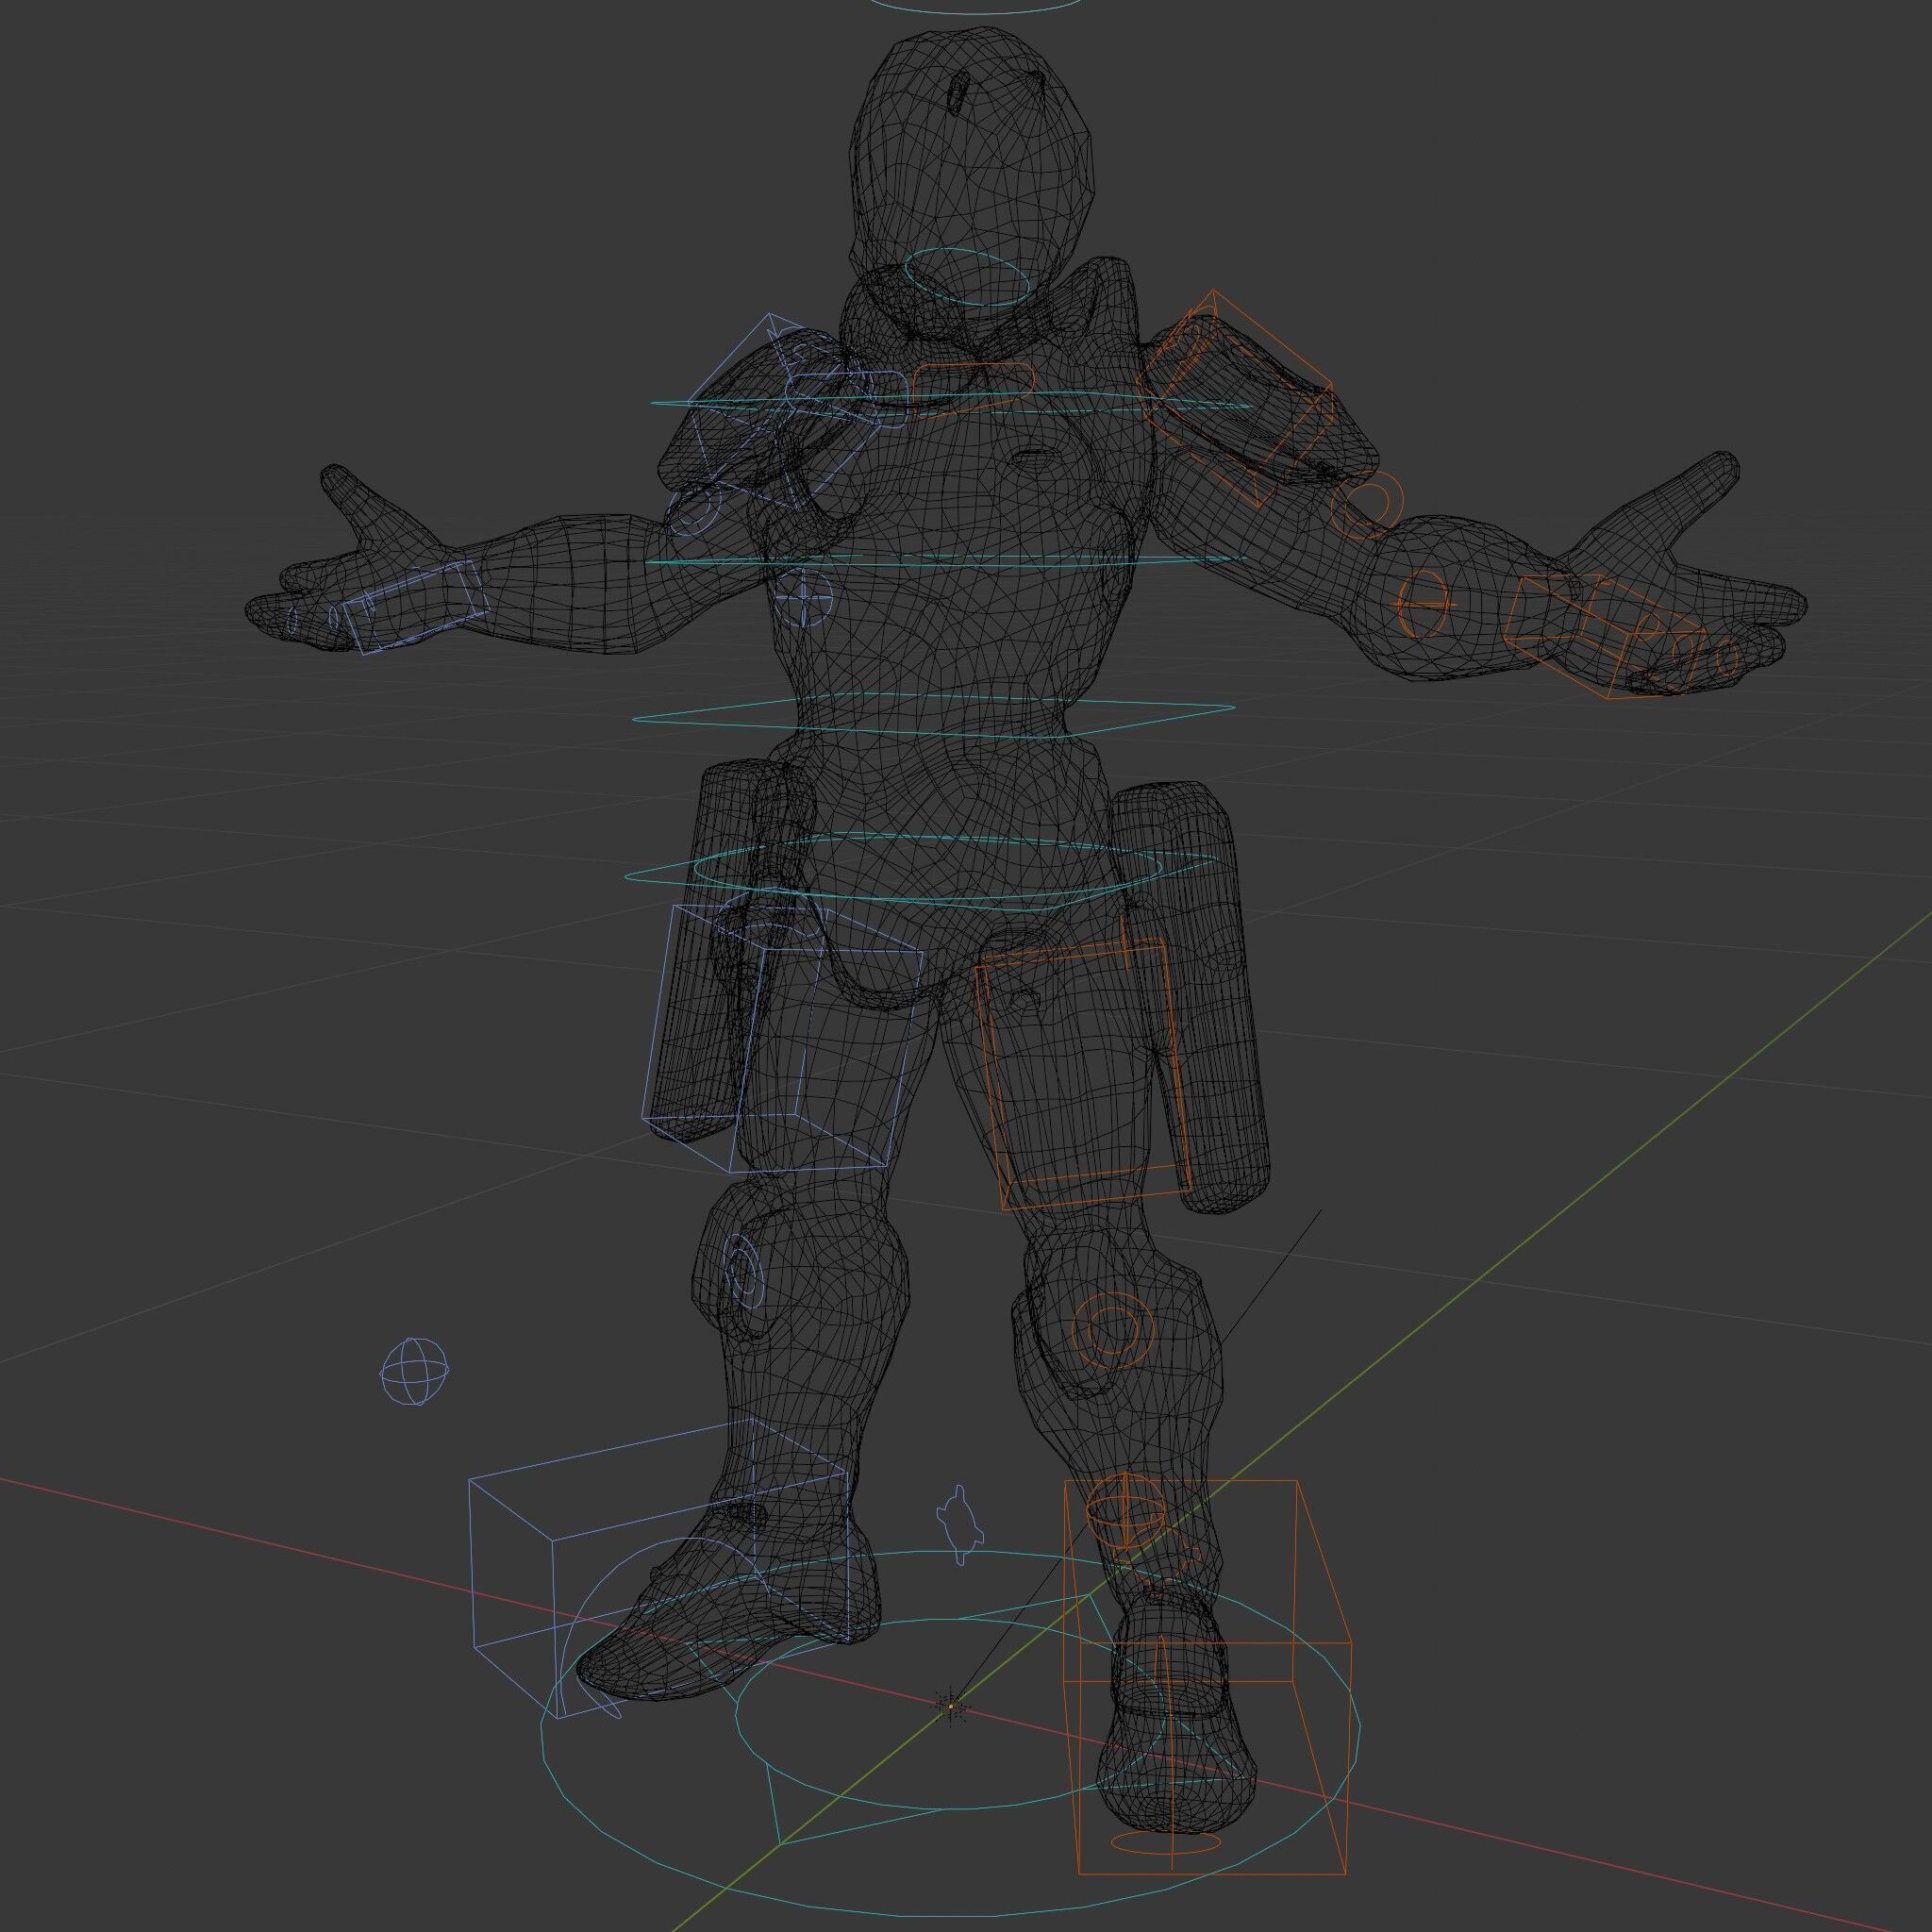Image resolution: width=1932 pixels, height=1932 pixels.
Task: Select the orange thigh box control
Action: point(1084,1075)
